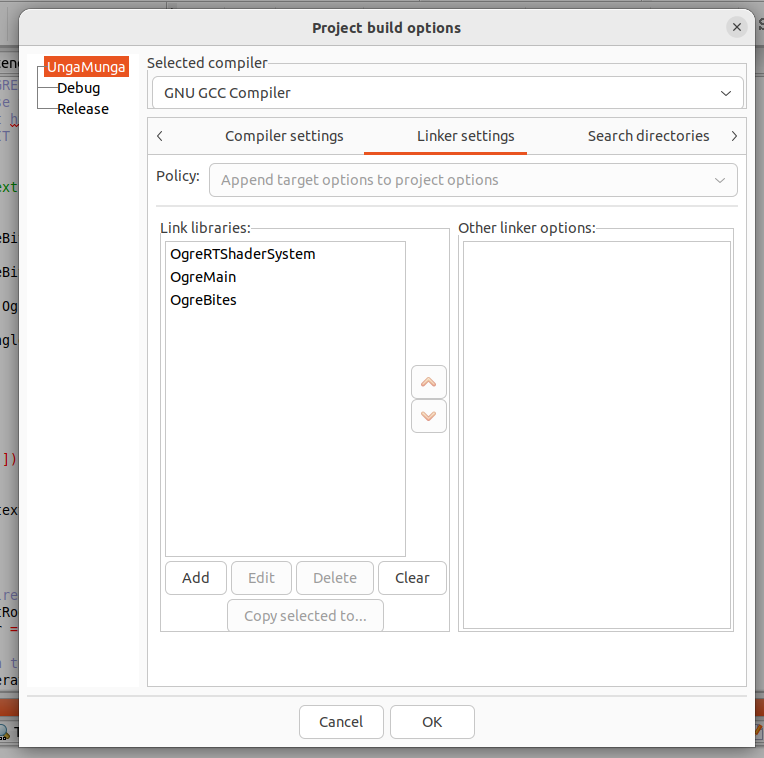Select the Release build target
The image size is (764, 758).
point(83,109)
